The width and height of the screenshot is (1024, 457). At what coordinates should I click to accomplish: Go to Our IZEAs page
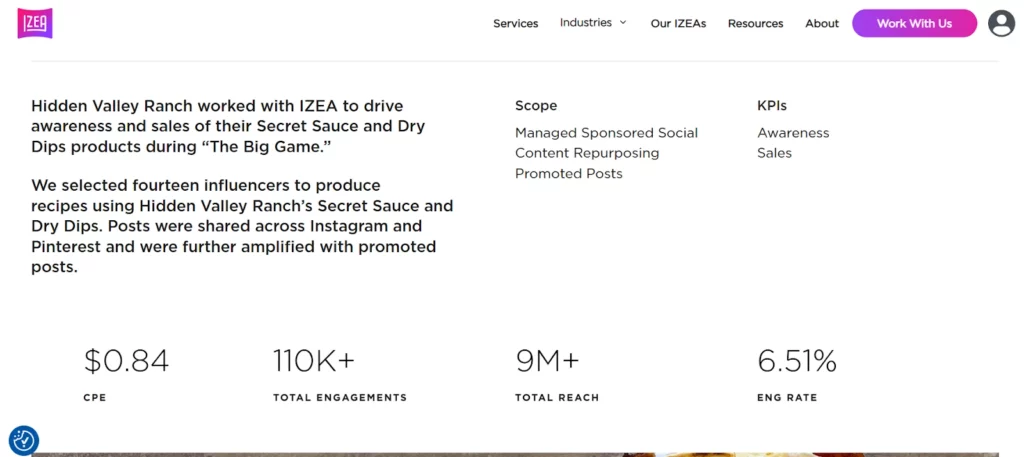(678, 24)
